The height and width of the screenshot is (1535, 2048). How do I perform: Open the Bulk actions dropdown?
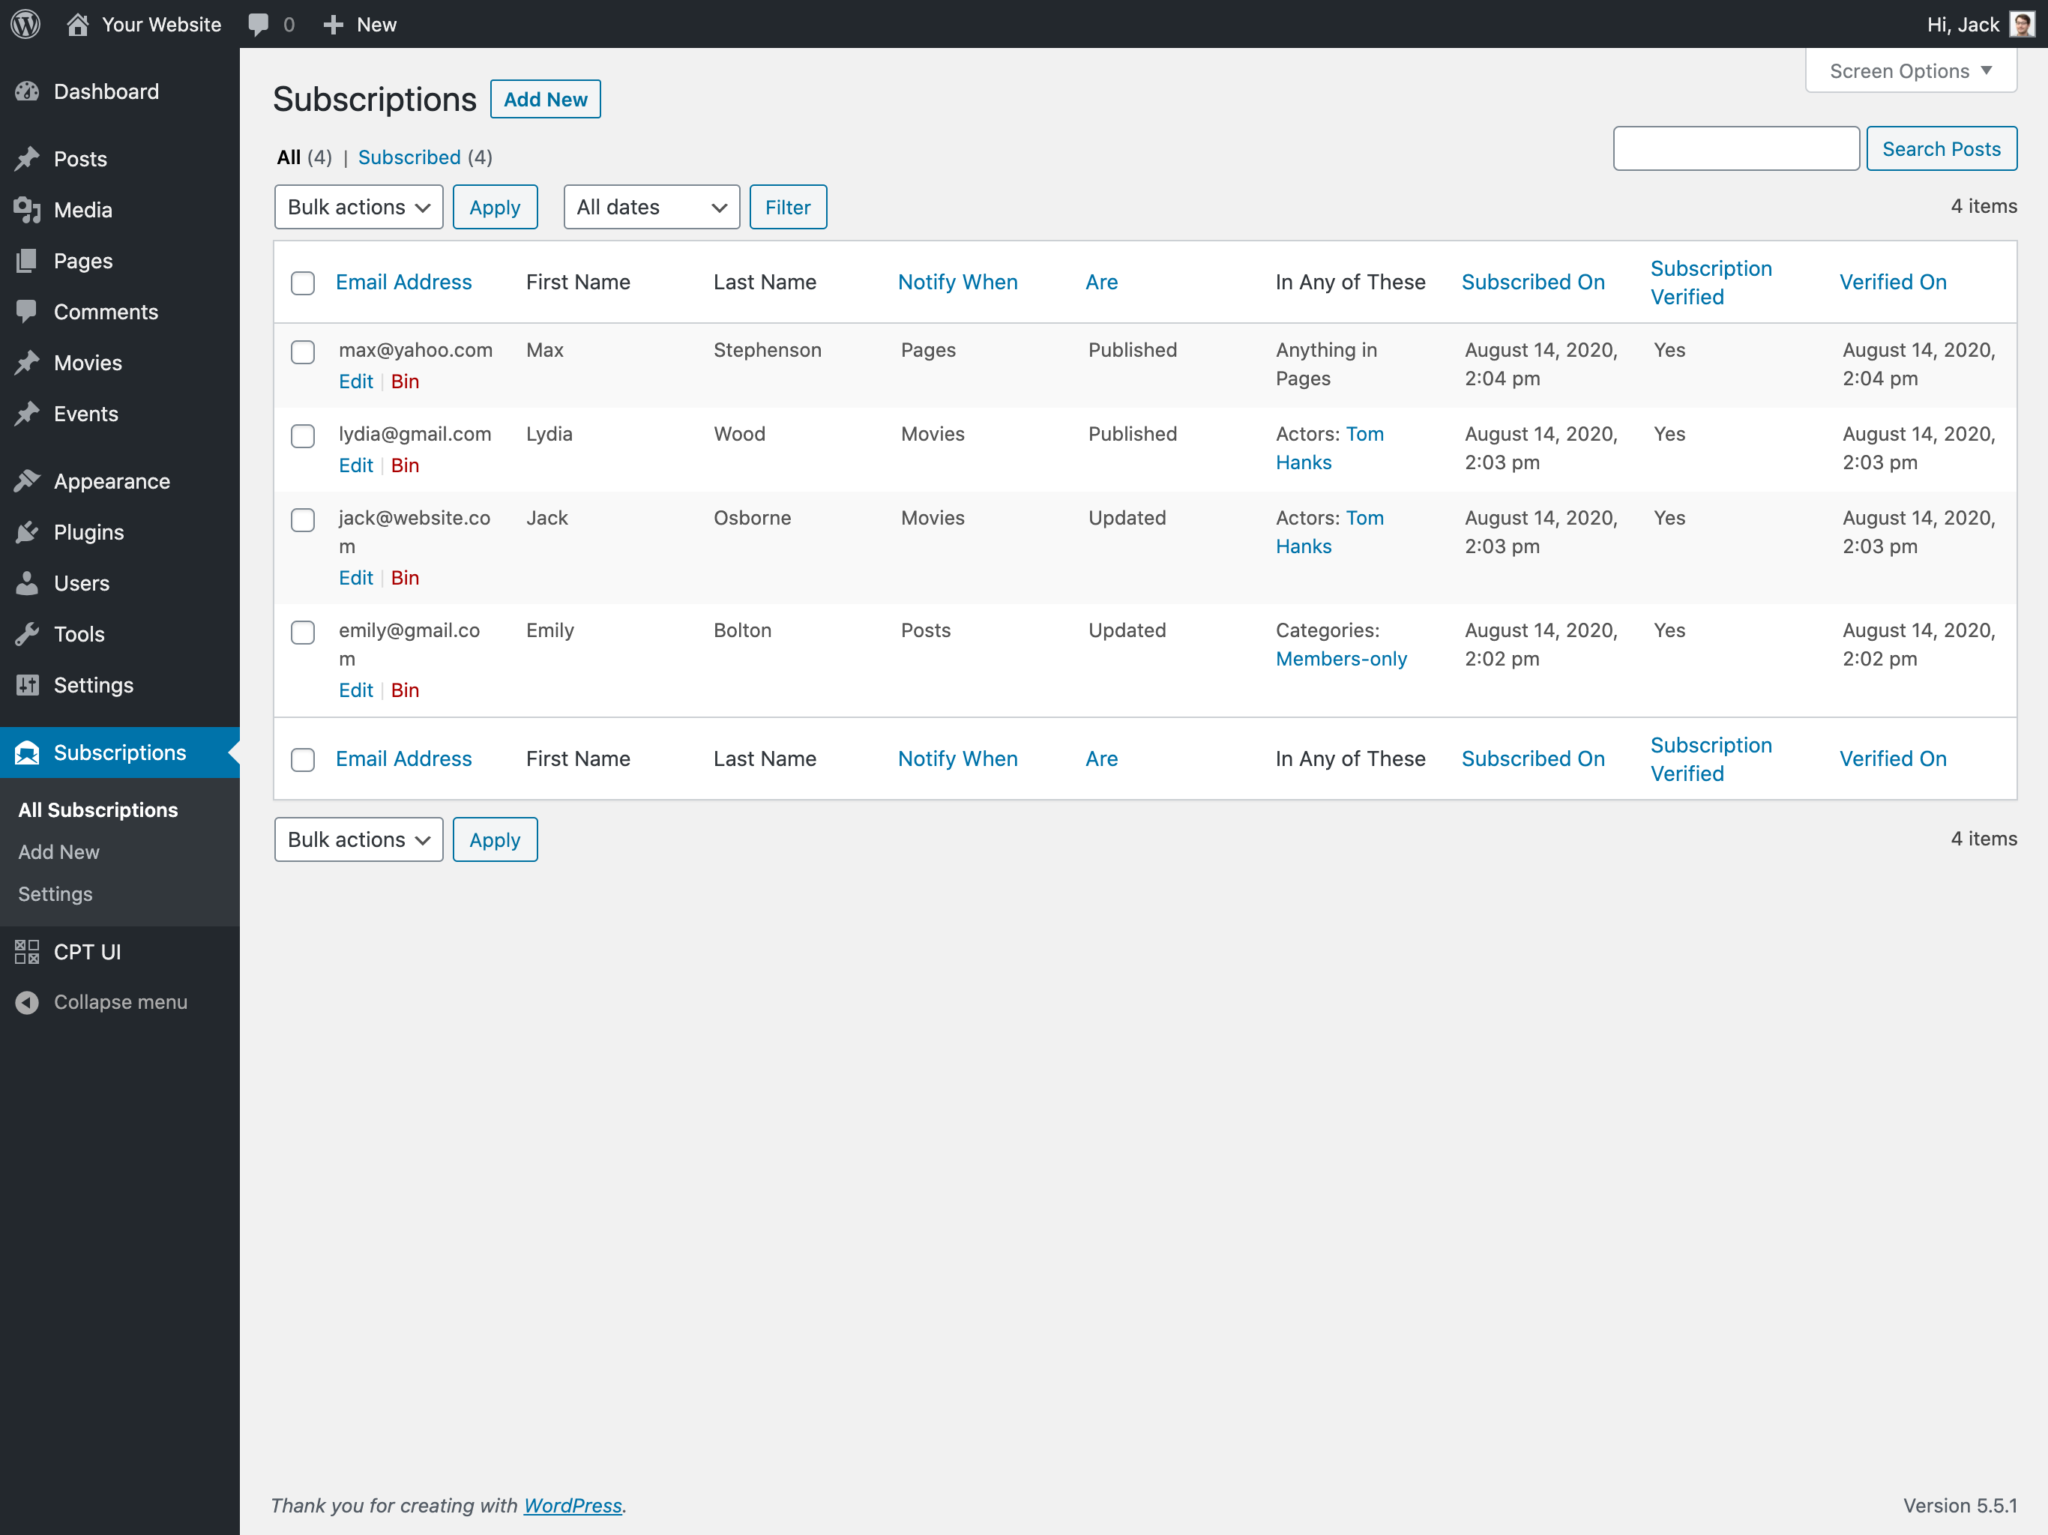[358, 207]
